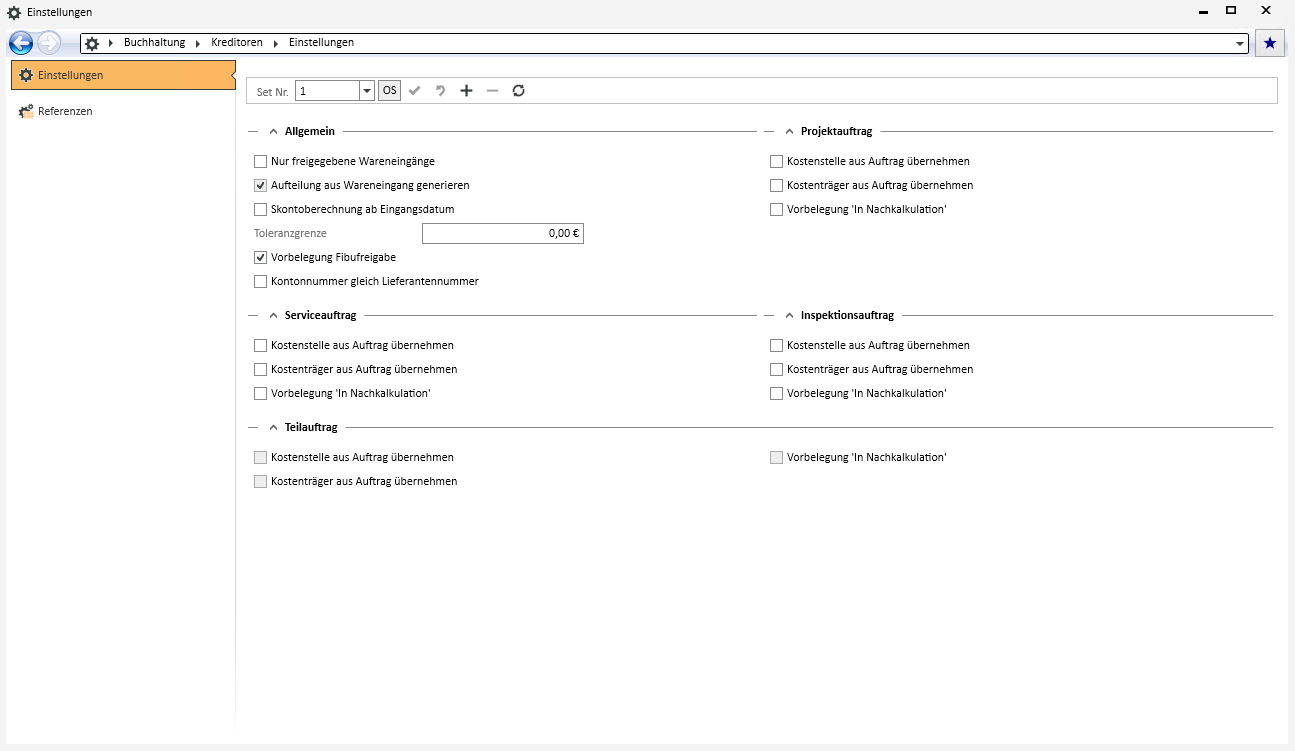Click the Set Nr. label

point(273,92)
